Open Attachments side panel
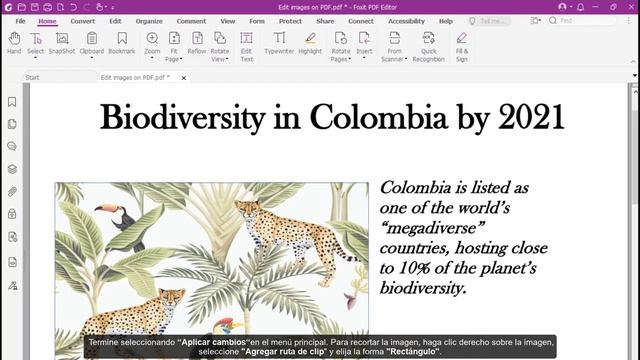640x360 pixels. pos(12,191)
